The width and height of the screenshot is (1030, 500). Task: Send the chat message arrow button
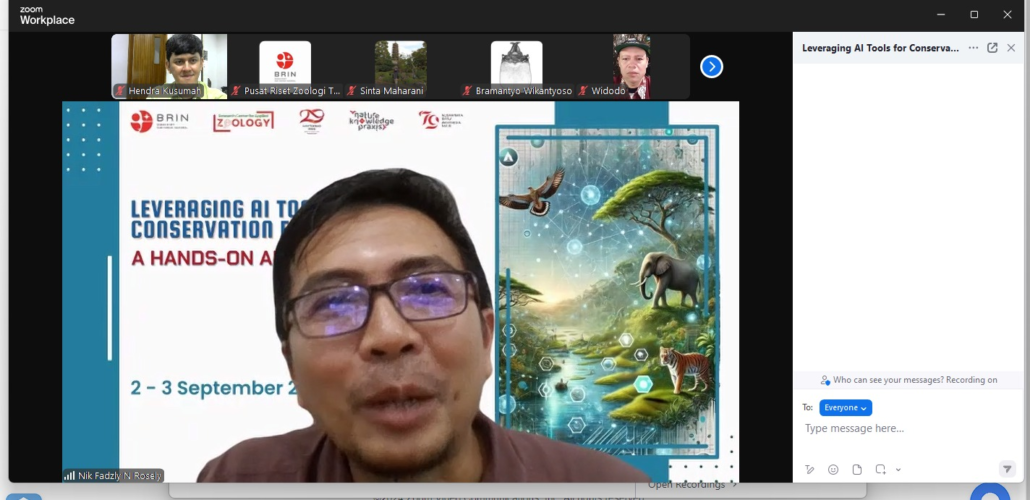click(x=1007, y=469)
